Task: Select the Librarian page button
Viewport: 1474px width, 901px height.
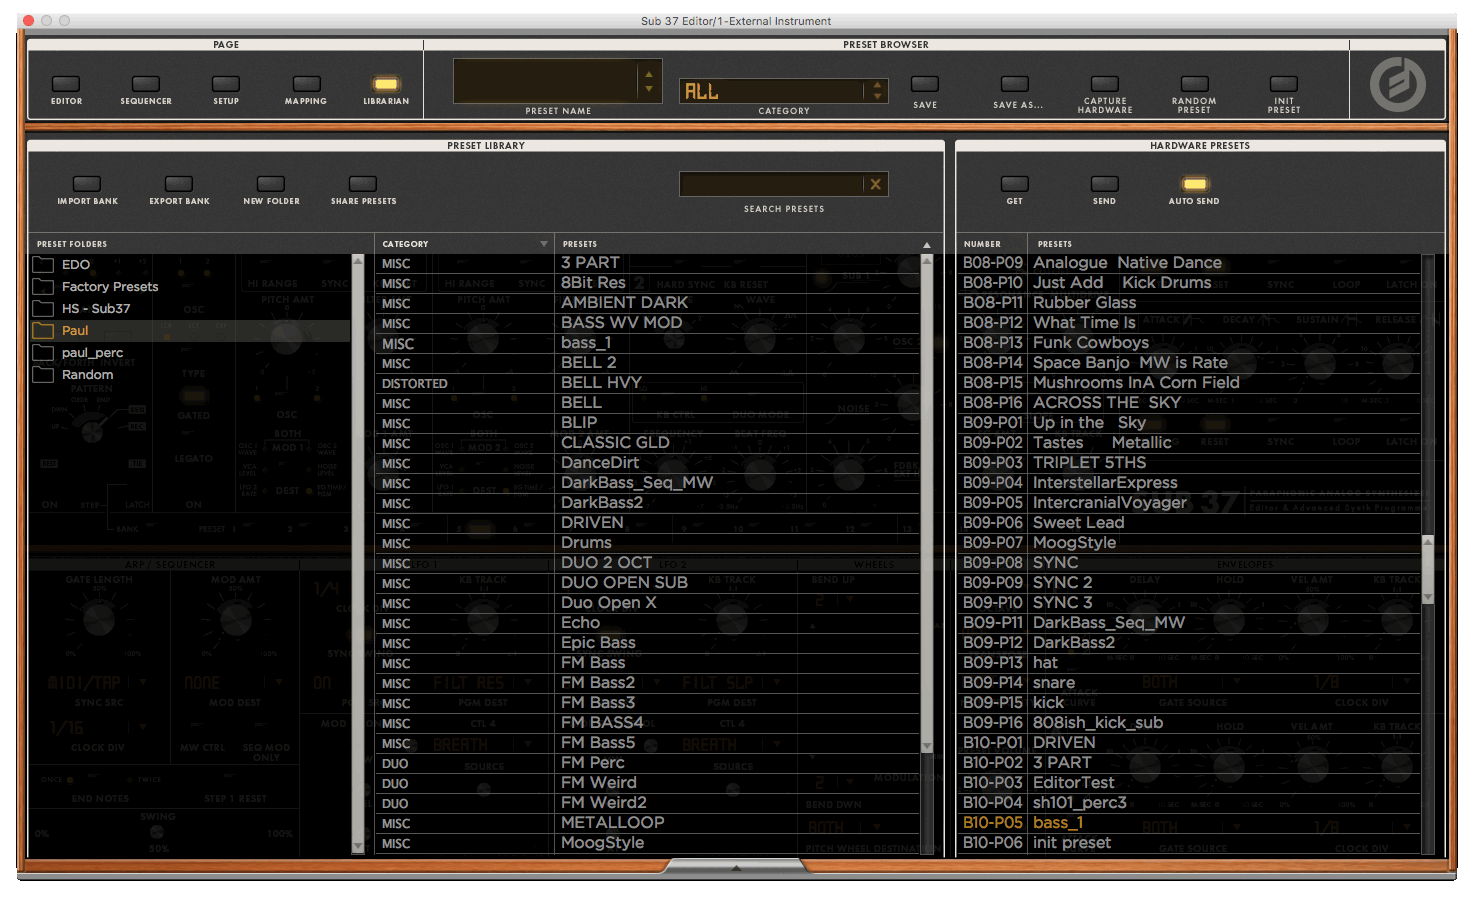Action: tap(386, 85)
